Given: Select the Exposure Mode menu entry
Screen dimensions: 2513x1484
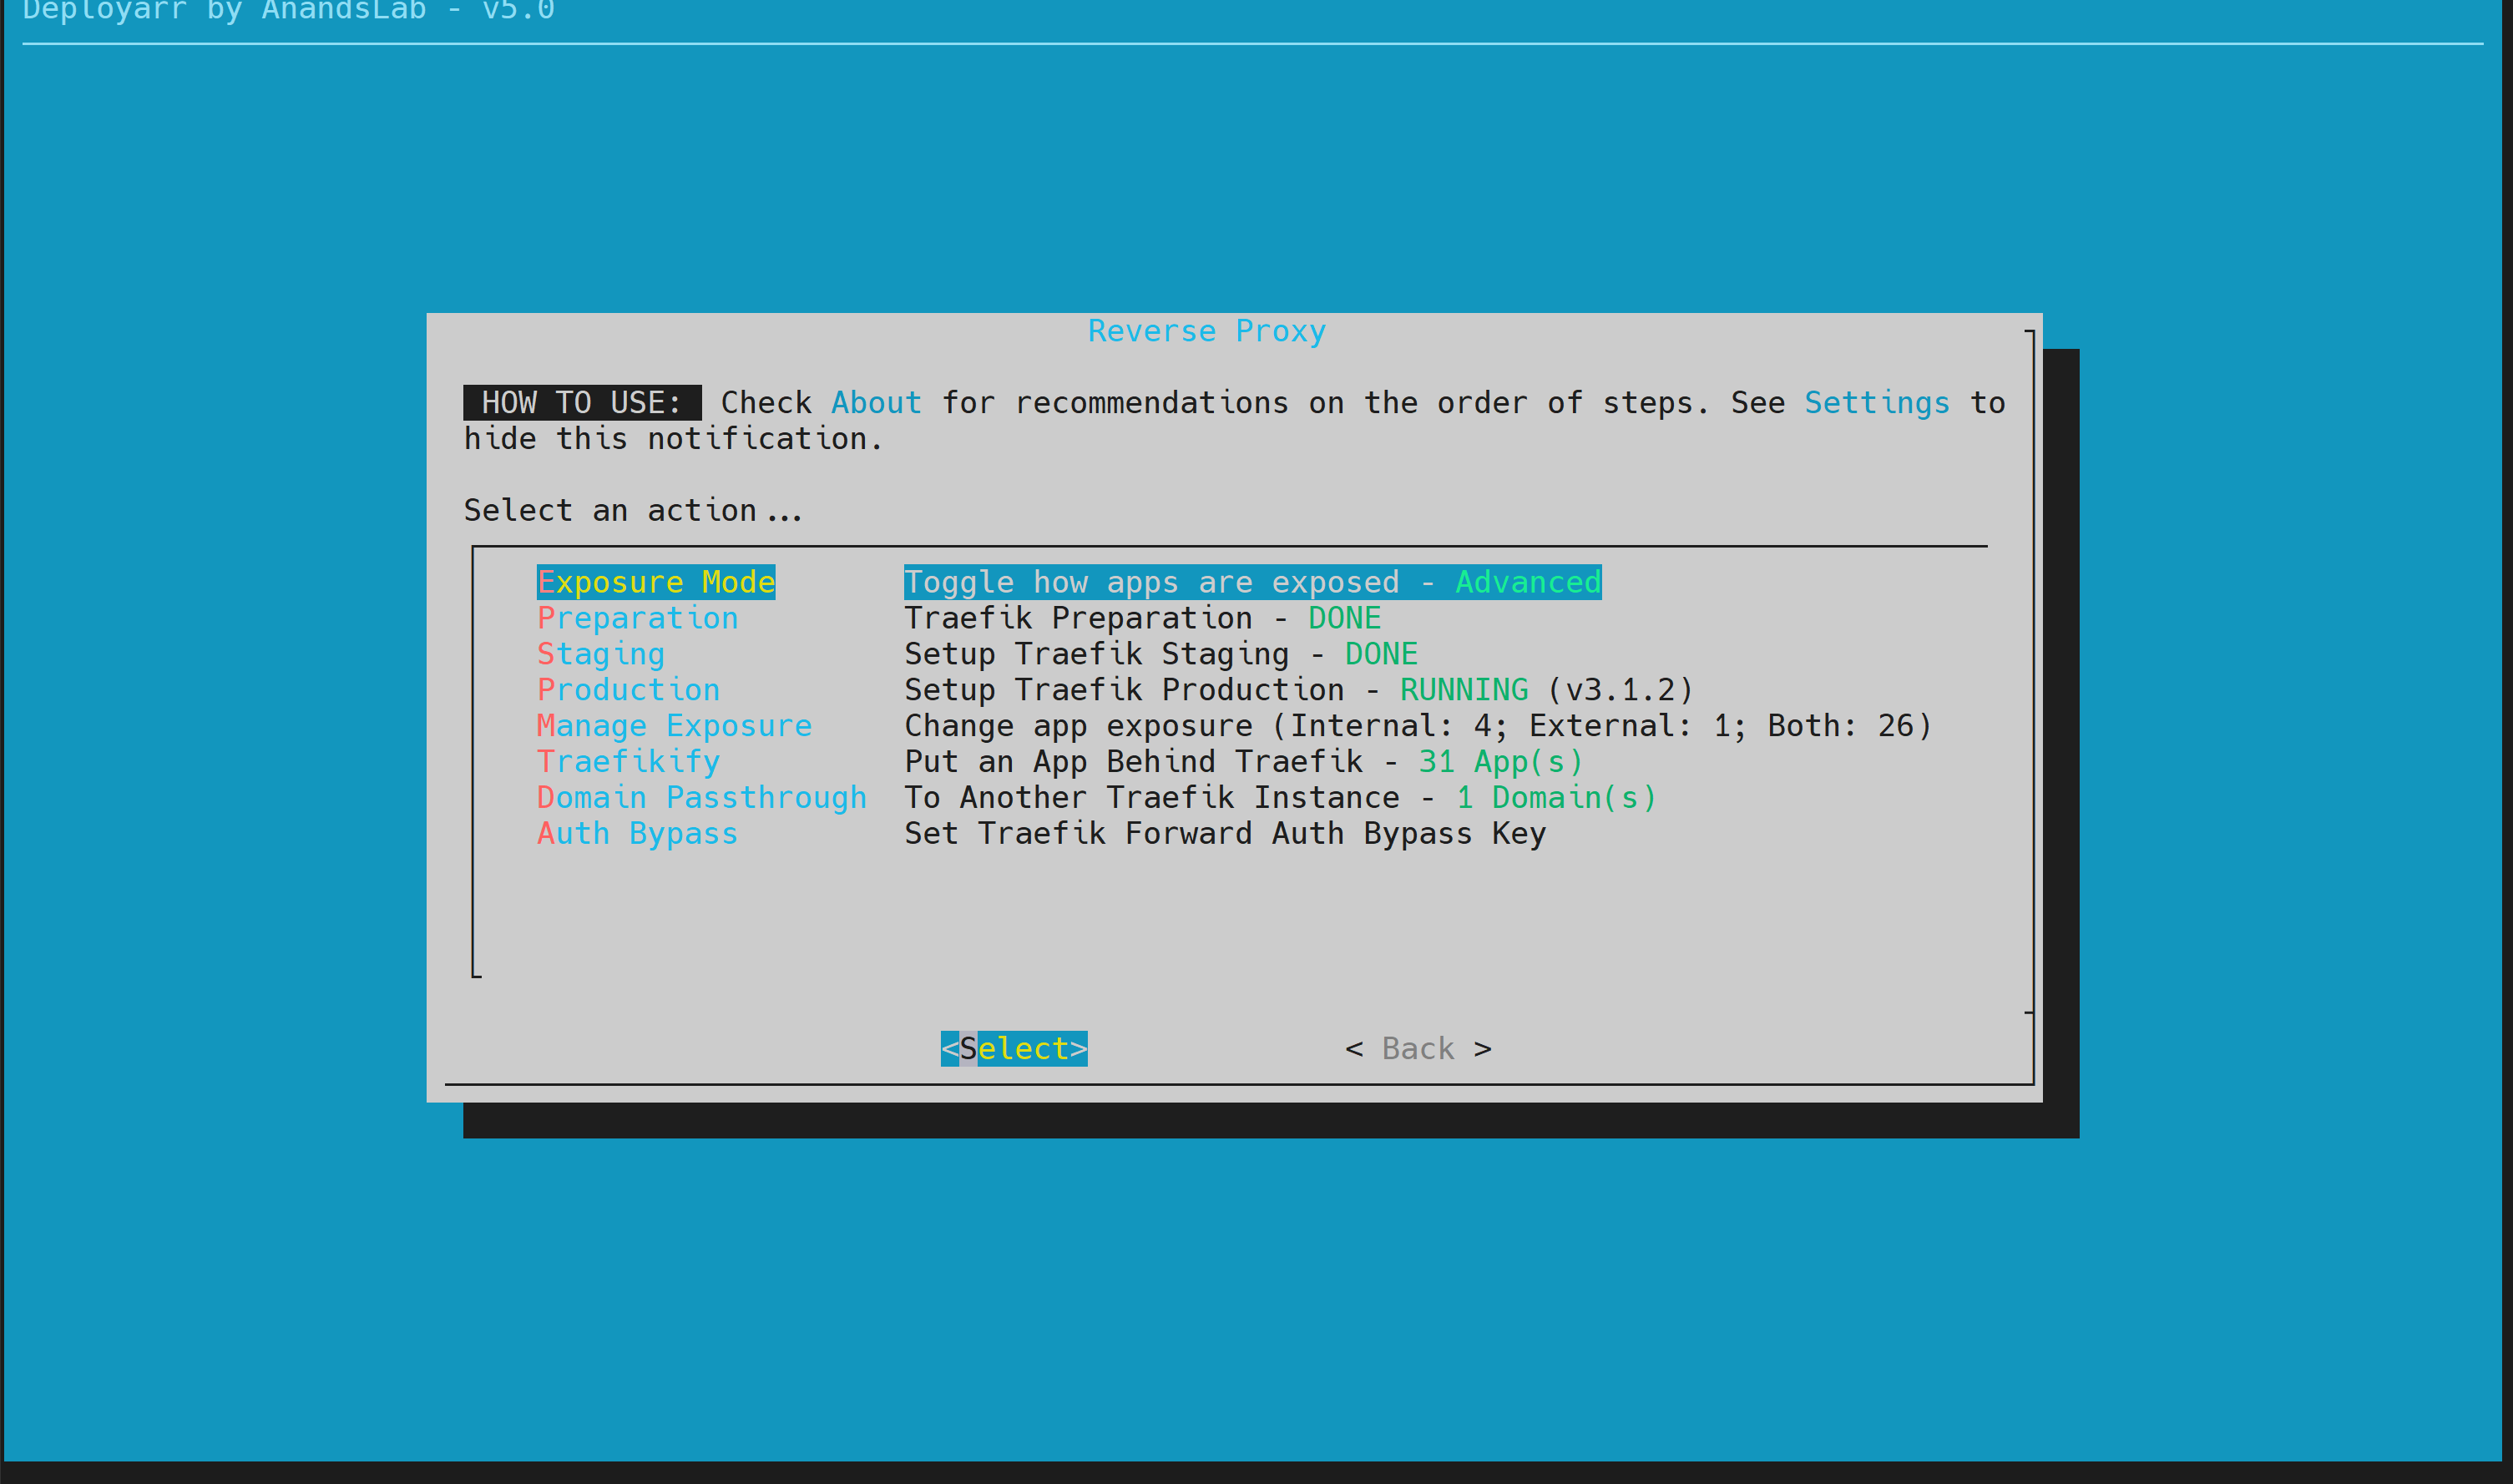Looking at the screenshot, I should [655, 582].
